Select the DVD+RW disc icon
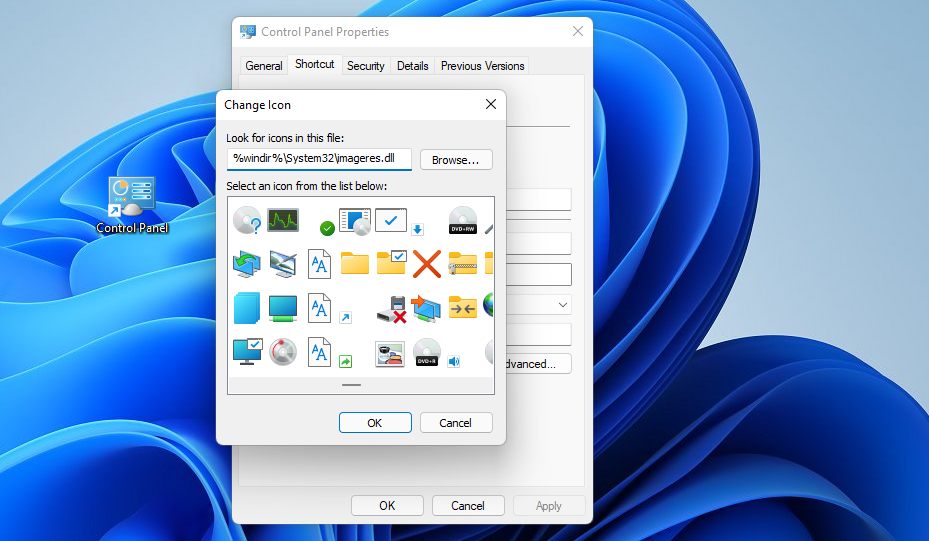The image size is (929, 541). point(463,220)
